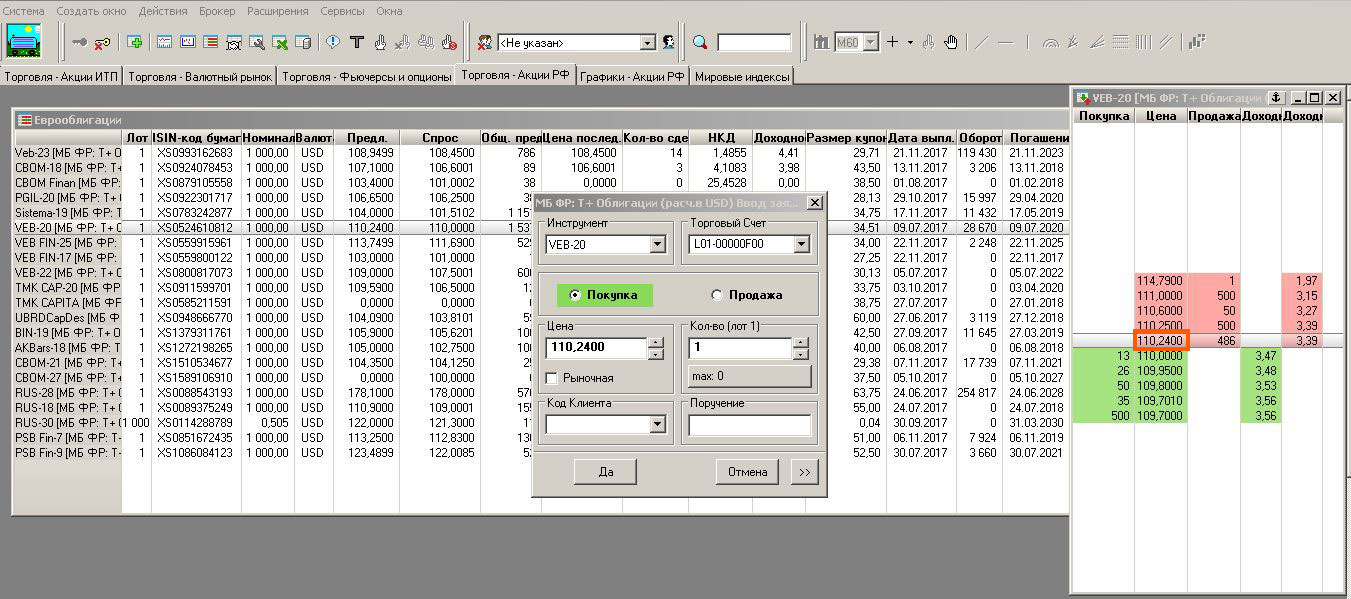
Task: Open the Инструмент dropdown showing VEB-20
Action: point(657,245)
